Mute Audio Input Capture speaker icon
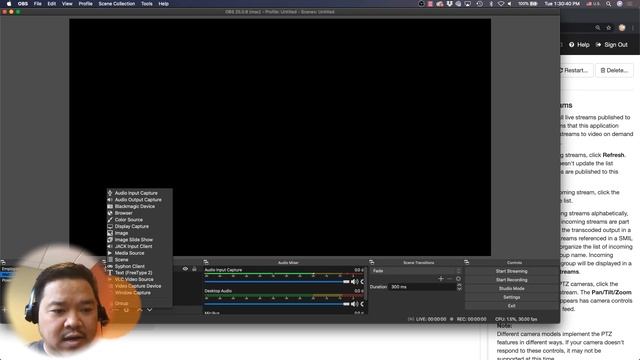 click(x=354, y=282)
